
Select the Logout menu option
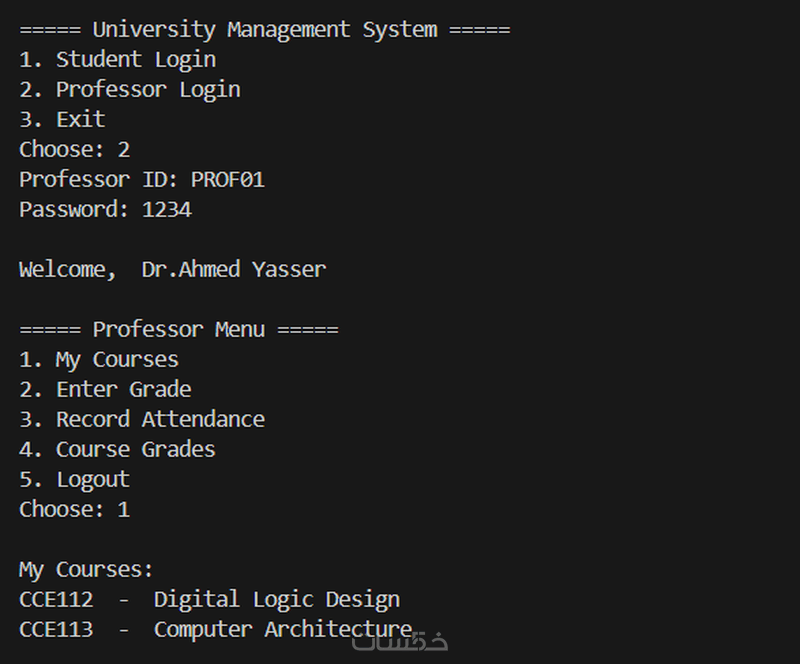[x=74, y=480]
